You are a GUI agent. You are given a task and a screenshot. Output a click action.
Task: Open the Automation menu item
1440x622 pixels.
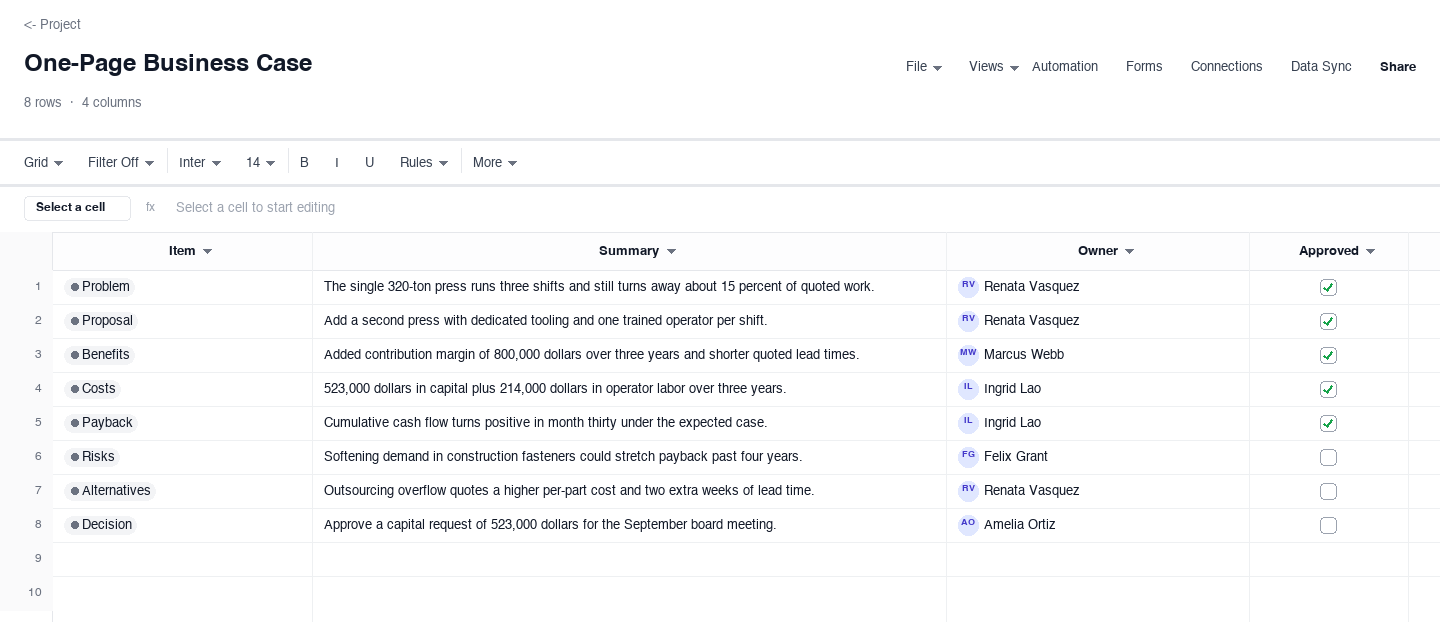coord(1065,67)
